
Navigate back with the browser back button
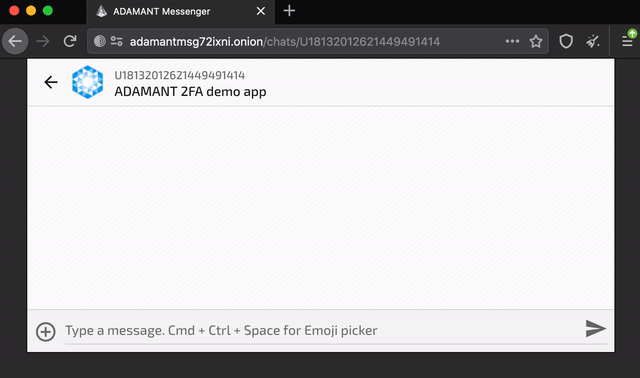(x=15, y=41)
